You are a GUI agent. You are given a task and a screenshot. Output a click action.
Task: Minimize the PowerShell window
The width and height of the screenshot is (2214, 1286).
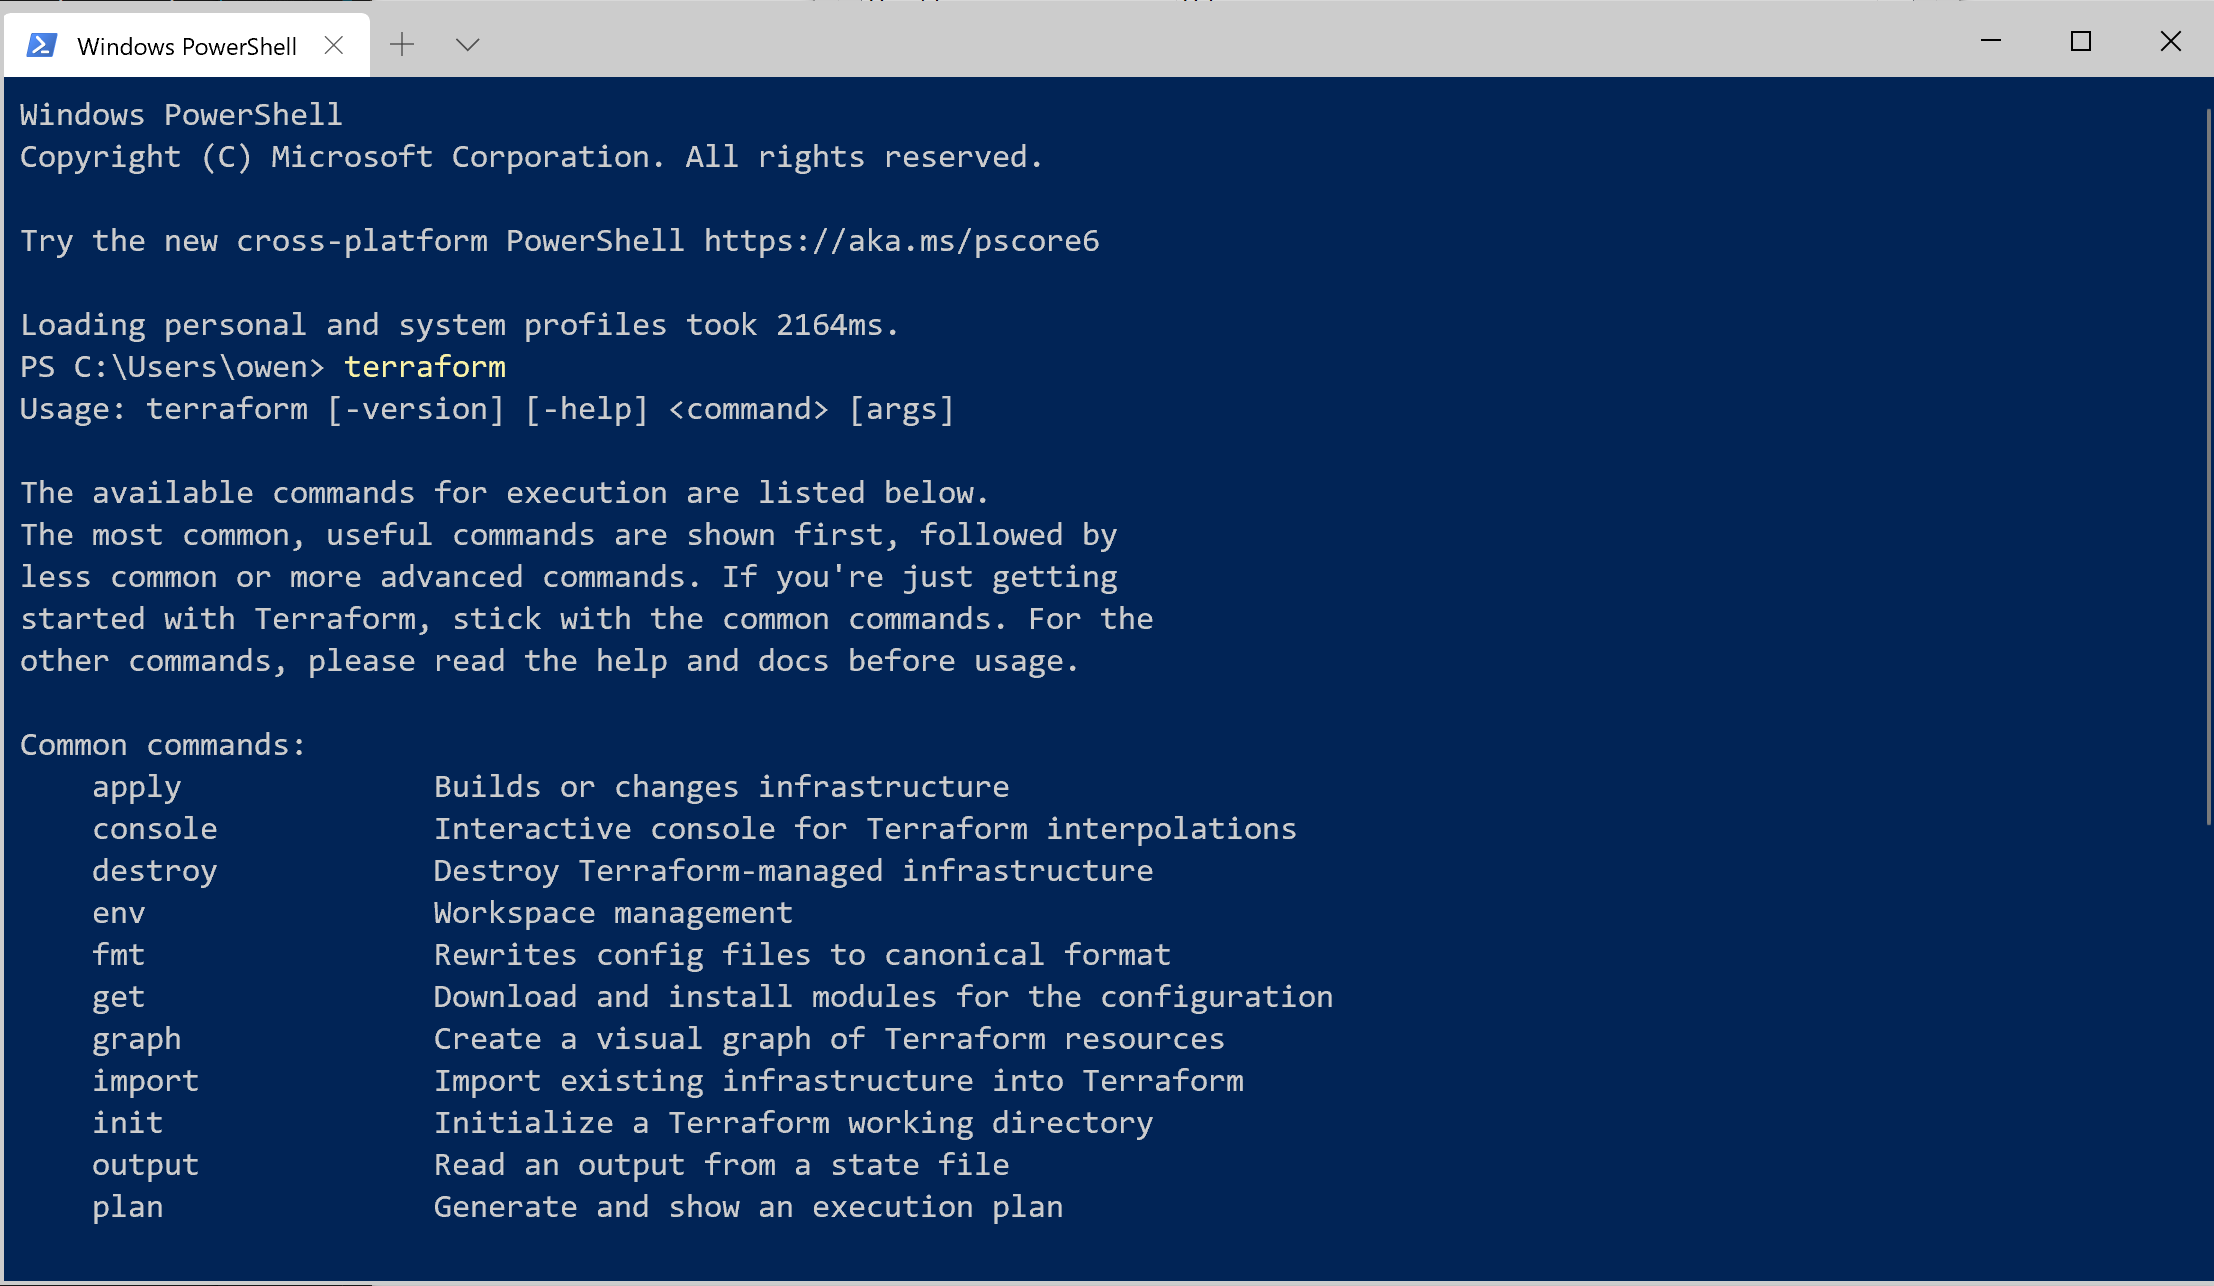[1990, 41]
